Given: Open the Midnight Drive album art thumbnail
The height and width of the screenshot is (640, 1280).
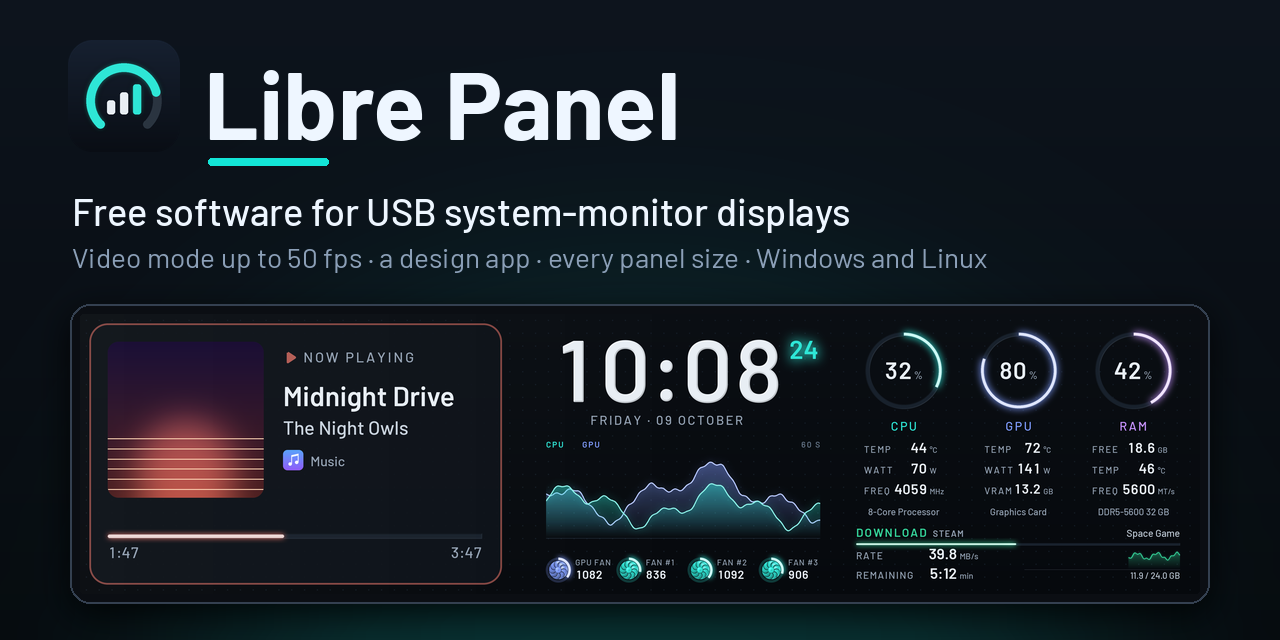Looking at the screenshot, I should (186, 419).
